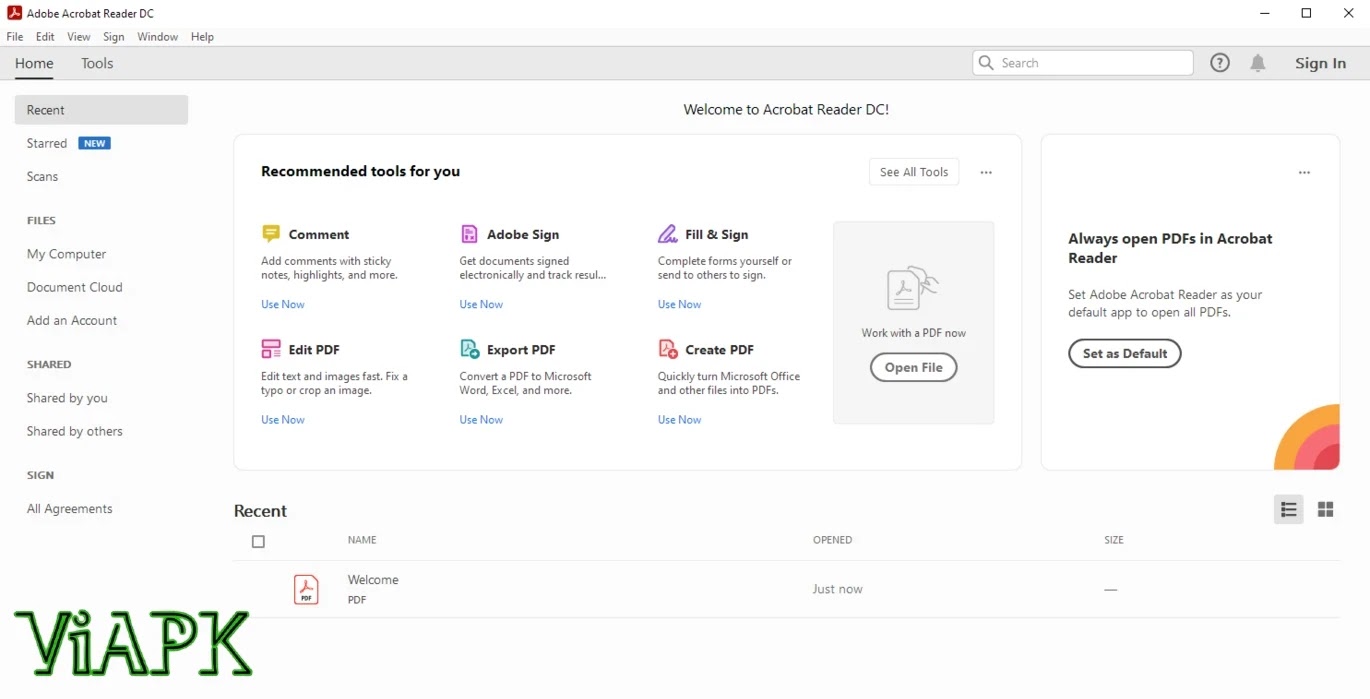
Task: Open Shared by others list
Action: [x=75, y=432]
